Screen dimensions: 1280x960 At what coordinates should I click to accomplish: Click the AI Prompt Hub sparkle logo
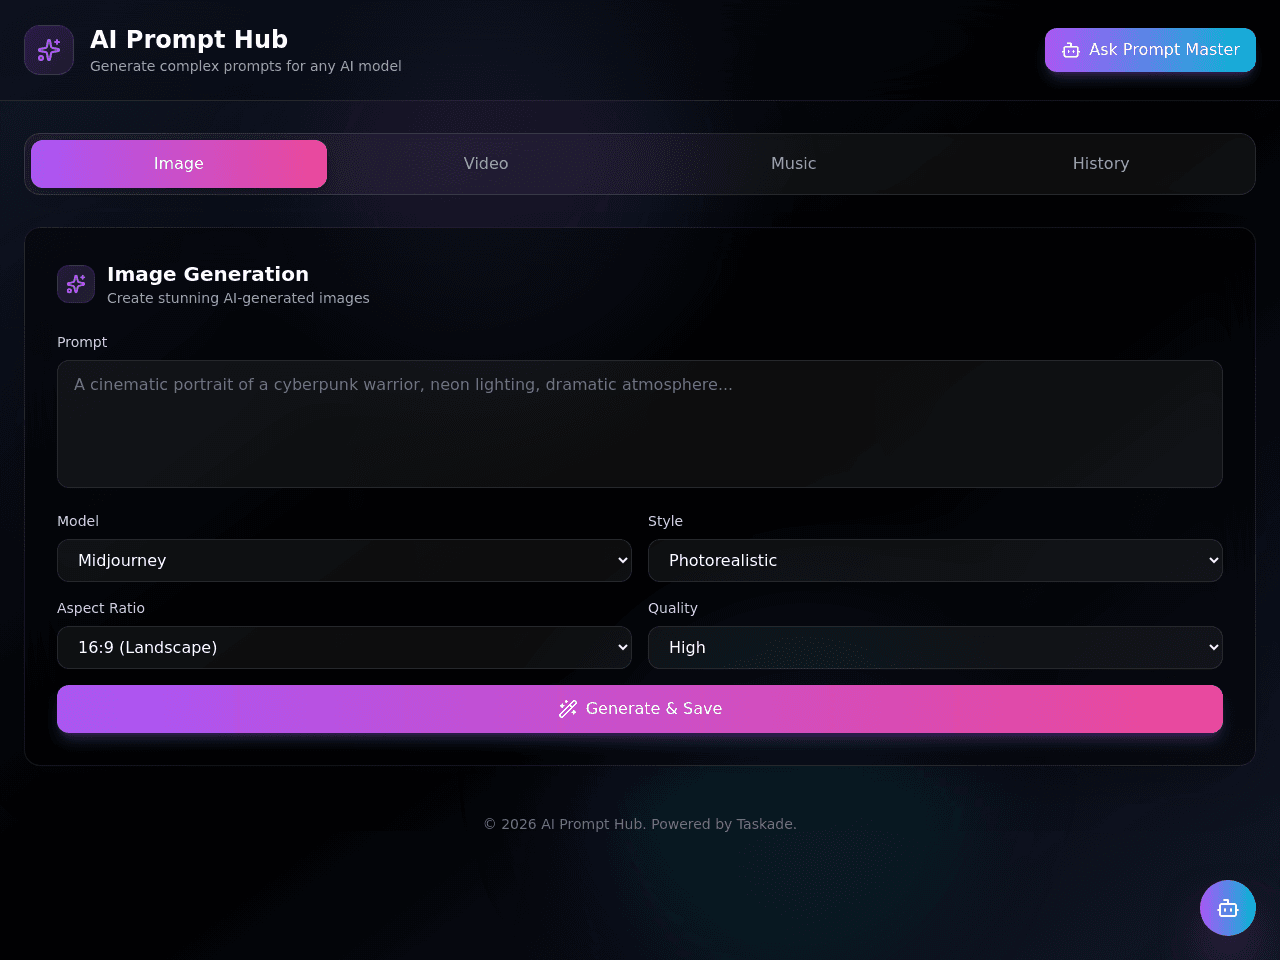pyautogui.click(x=49, y=50)
